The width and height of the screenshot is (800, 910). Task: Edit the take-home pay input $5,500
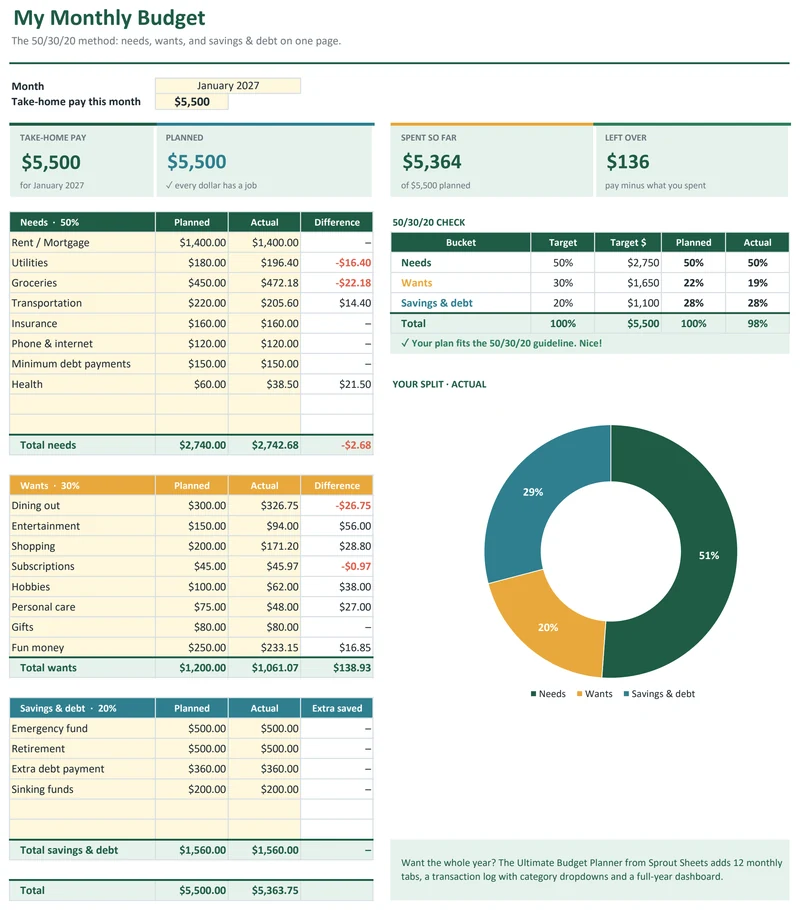pos(192,102)
